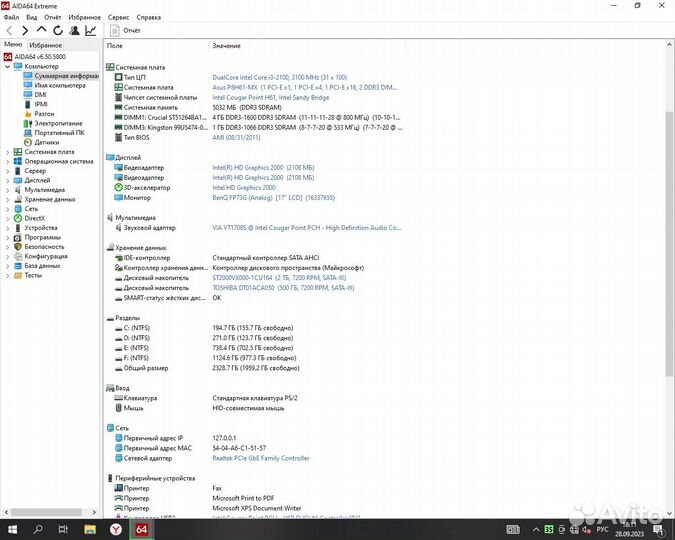Switch to the Избранное tab
Image resolution: width=675 pixels, height=540 pixels.
click(x=46, y=45)
